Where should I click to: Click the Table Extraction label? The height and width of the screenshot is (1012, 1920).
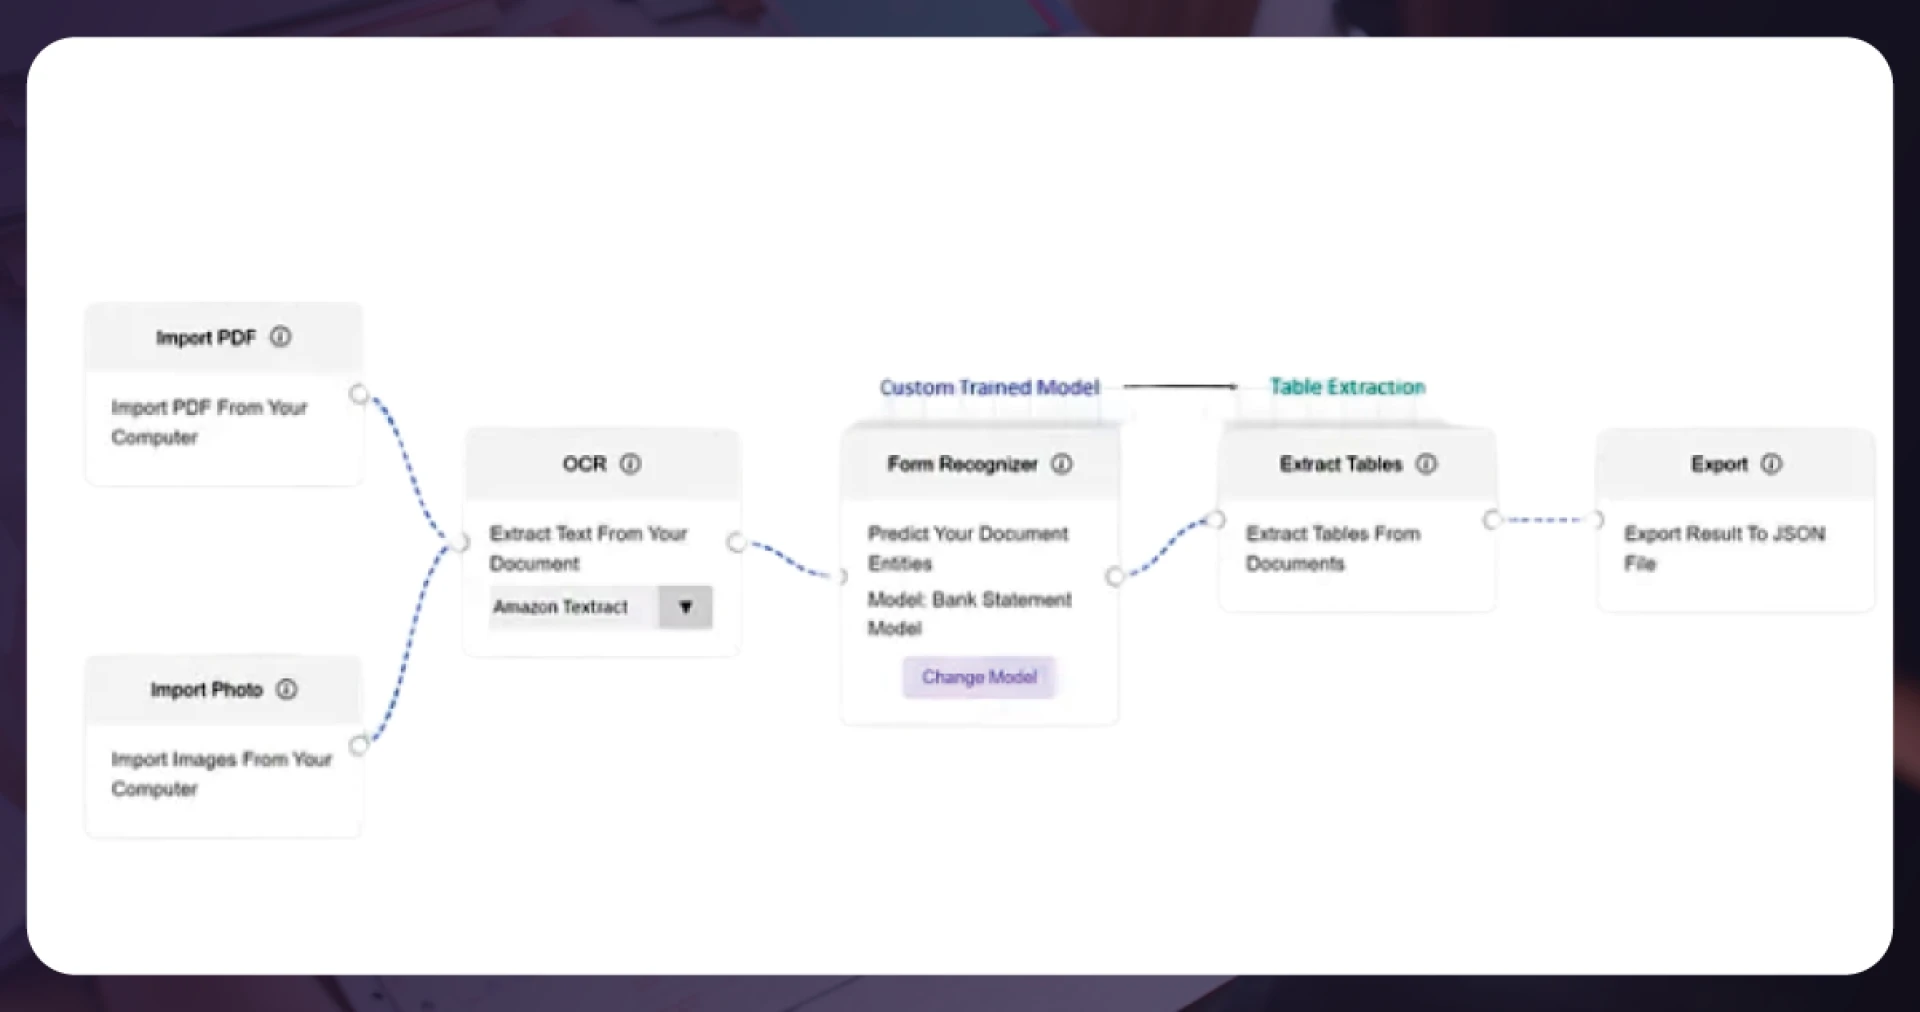1347,387
